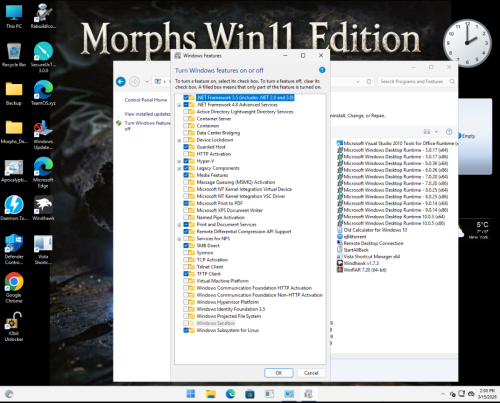The image size is (500, 403).
Task: Open address bar history dropdown
Action: pos(358,81)
